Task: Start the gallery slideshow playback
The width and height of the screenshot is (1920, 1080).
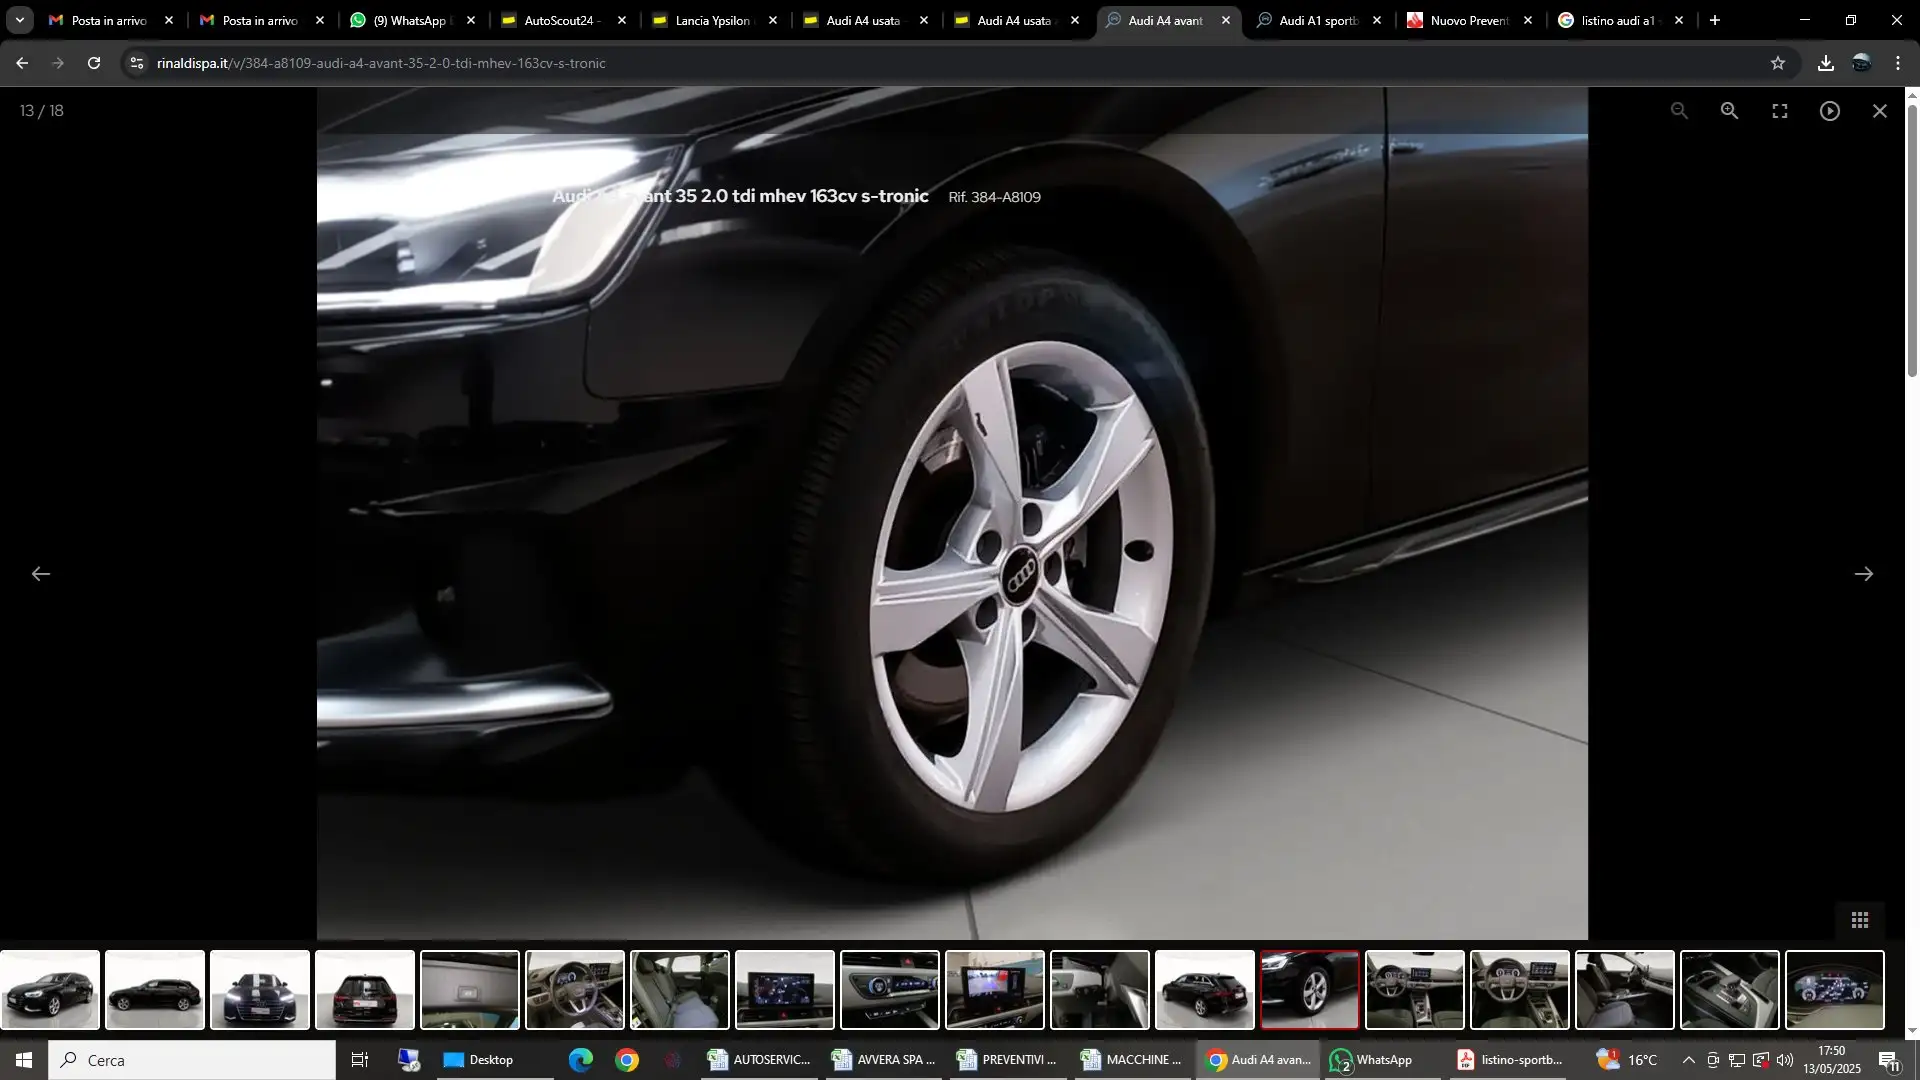Action: coord(1830,111)
